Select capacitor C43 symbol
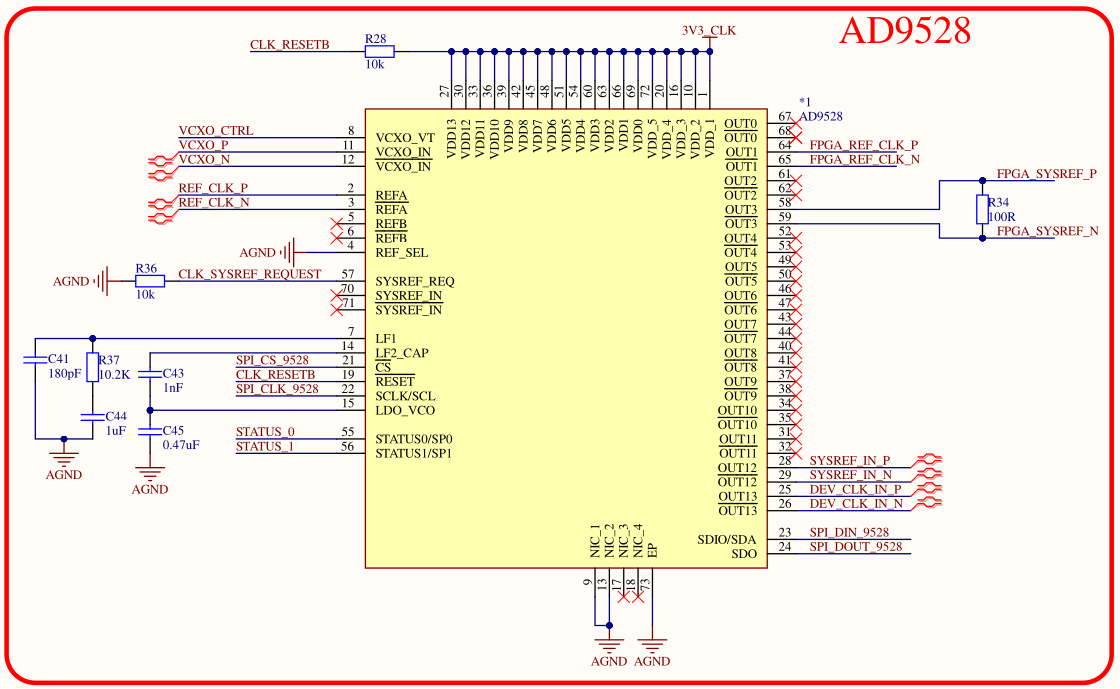 click(x=149, y=374)
